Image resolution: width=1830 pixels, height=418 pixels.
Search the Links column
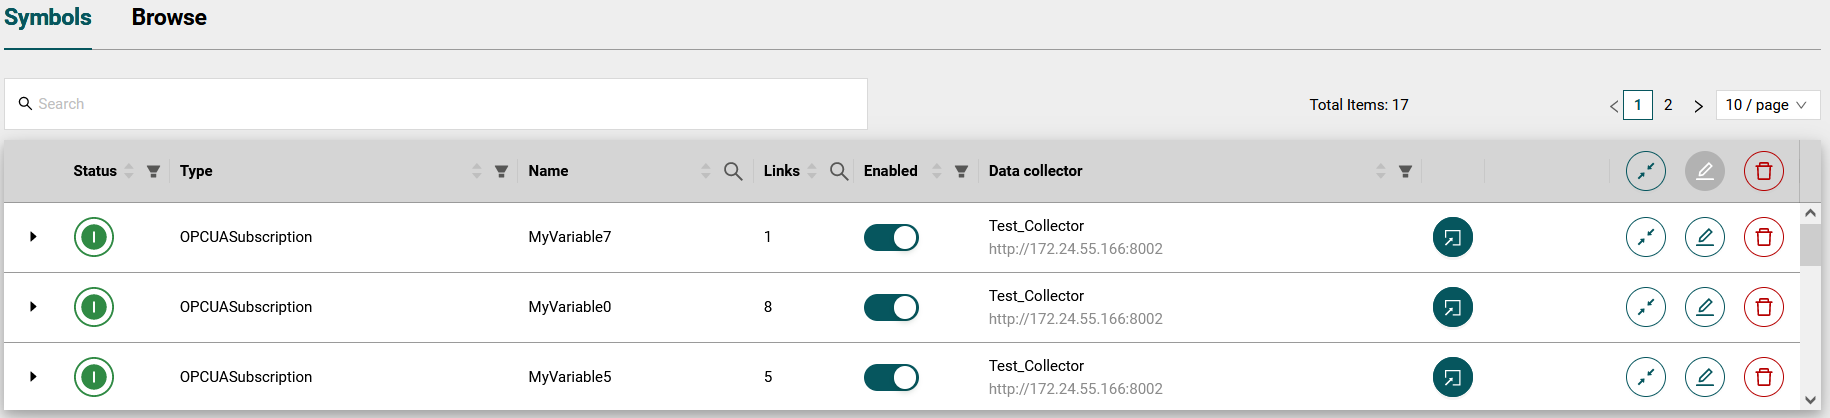click(x=839, y=171)
